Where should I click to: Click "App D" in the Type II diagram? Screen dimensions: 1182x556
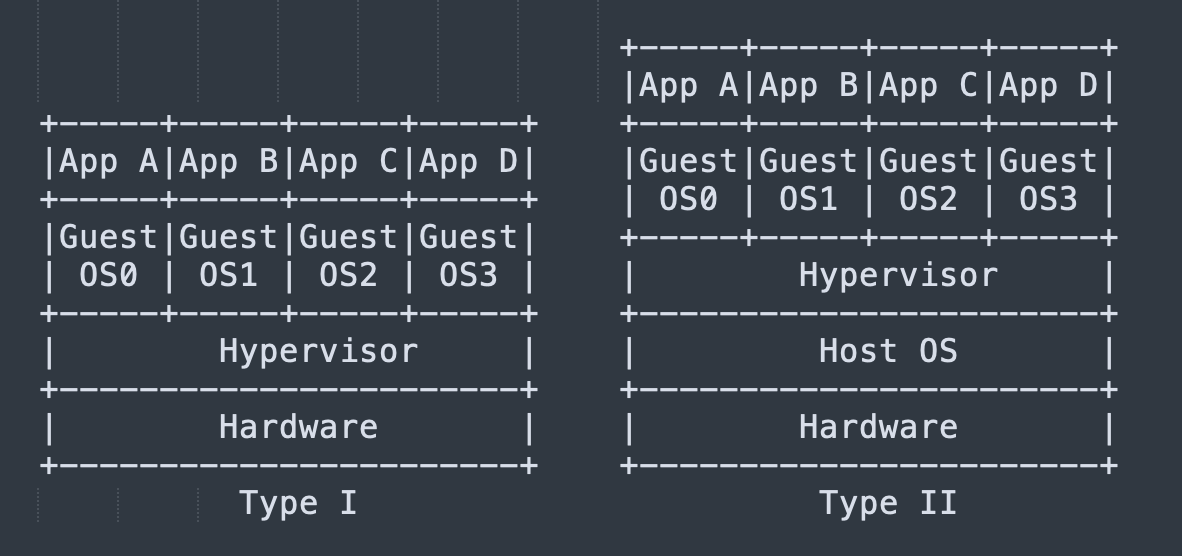(x=1048, y=86)
